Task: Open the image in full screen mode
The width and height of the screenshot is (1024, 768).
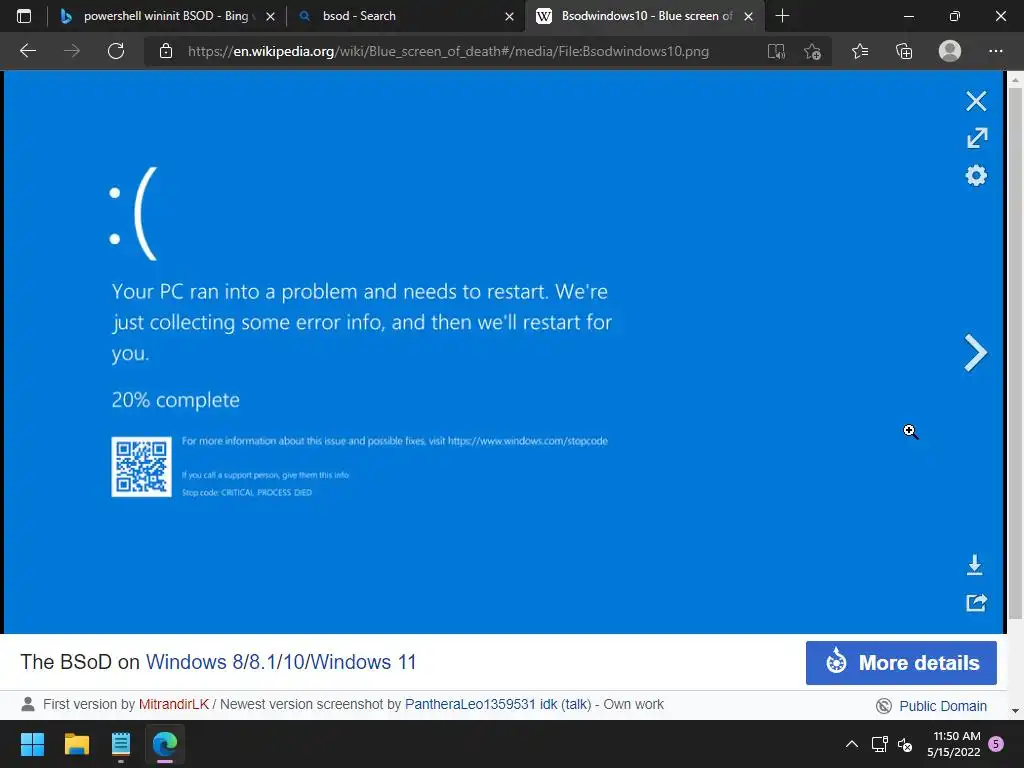Action: (x=976, y=138)
